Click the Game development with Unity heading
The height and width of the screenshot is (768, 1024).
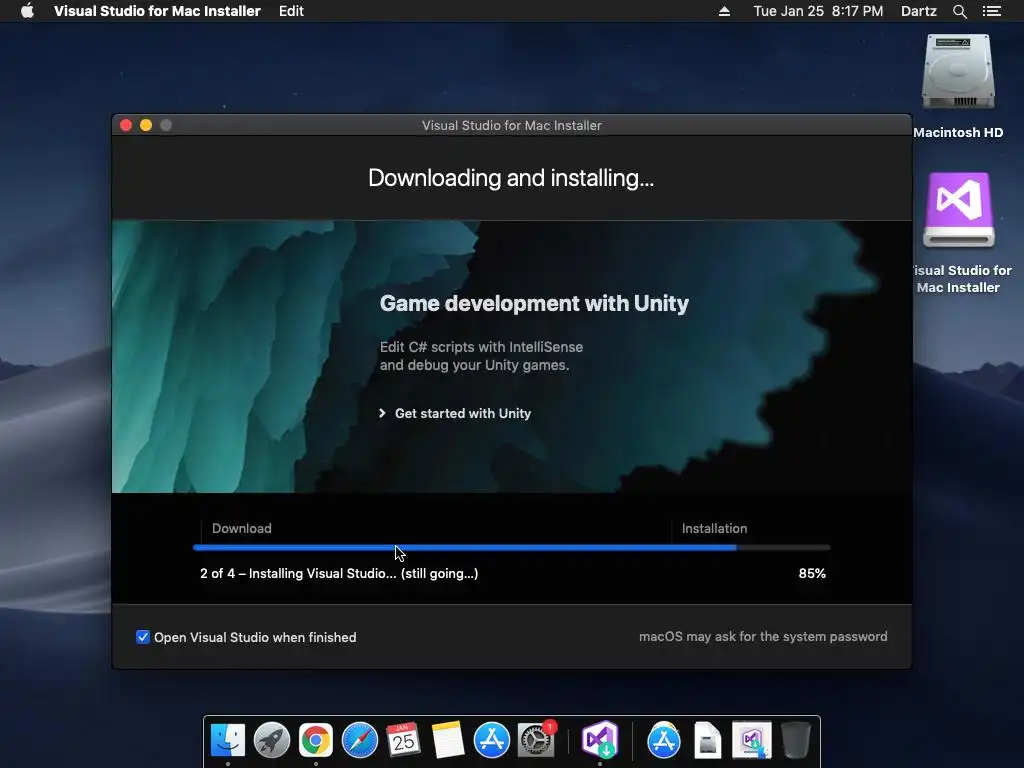534,304
